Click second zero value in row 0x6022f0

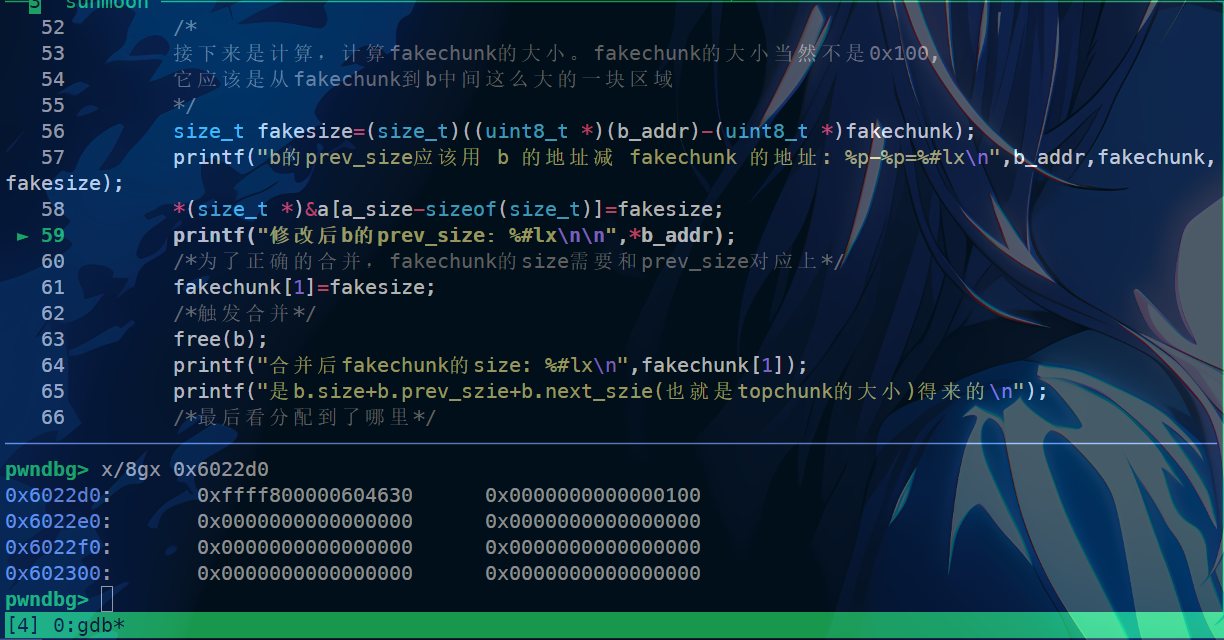(x=593, y=547)
